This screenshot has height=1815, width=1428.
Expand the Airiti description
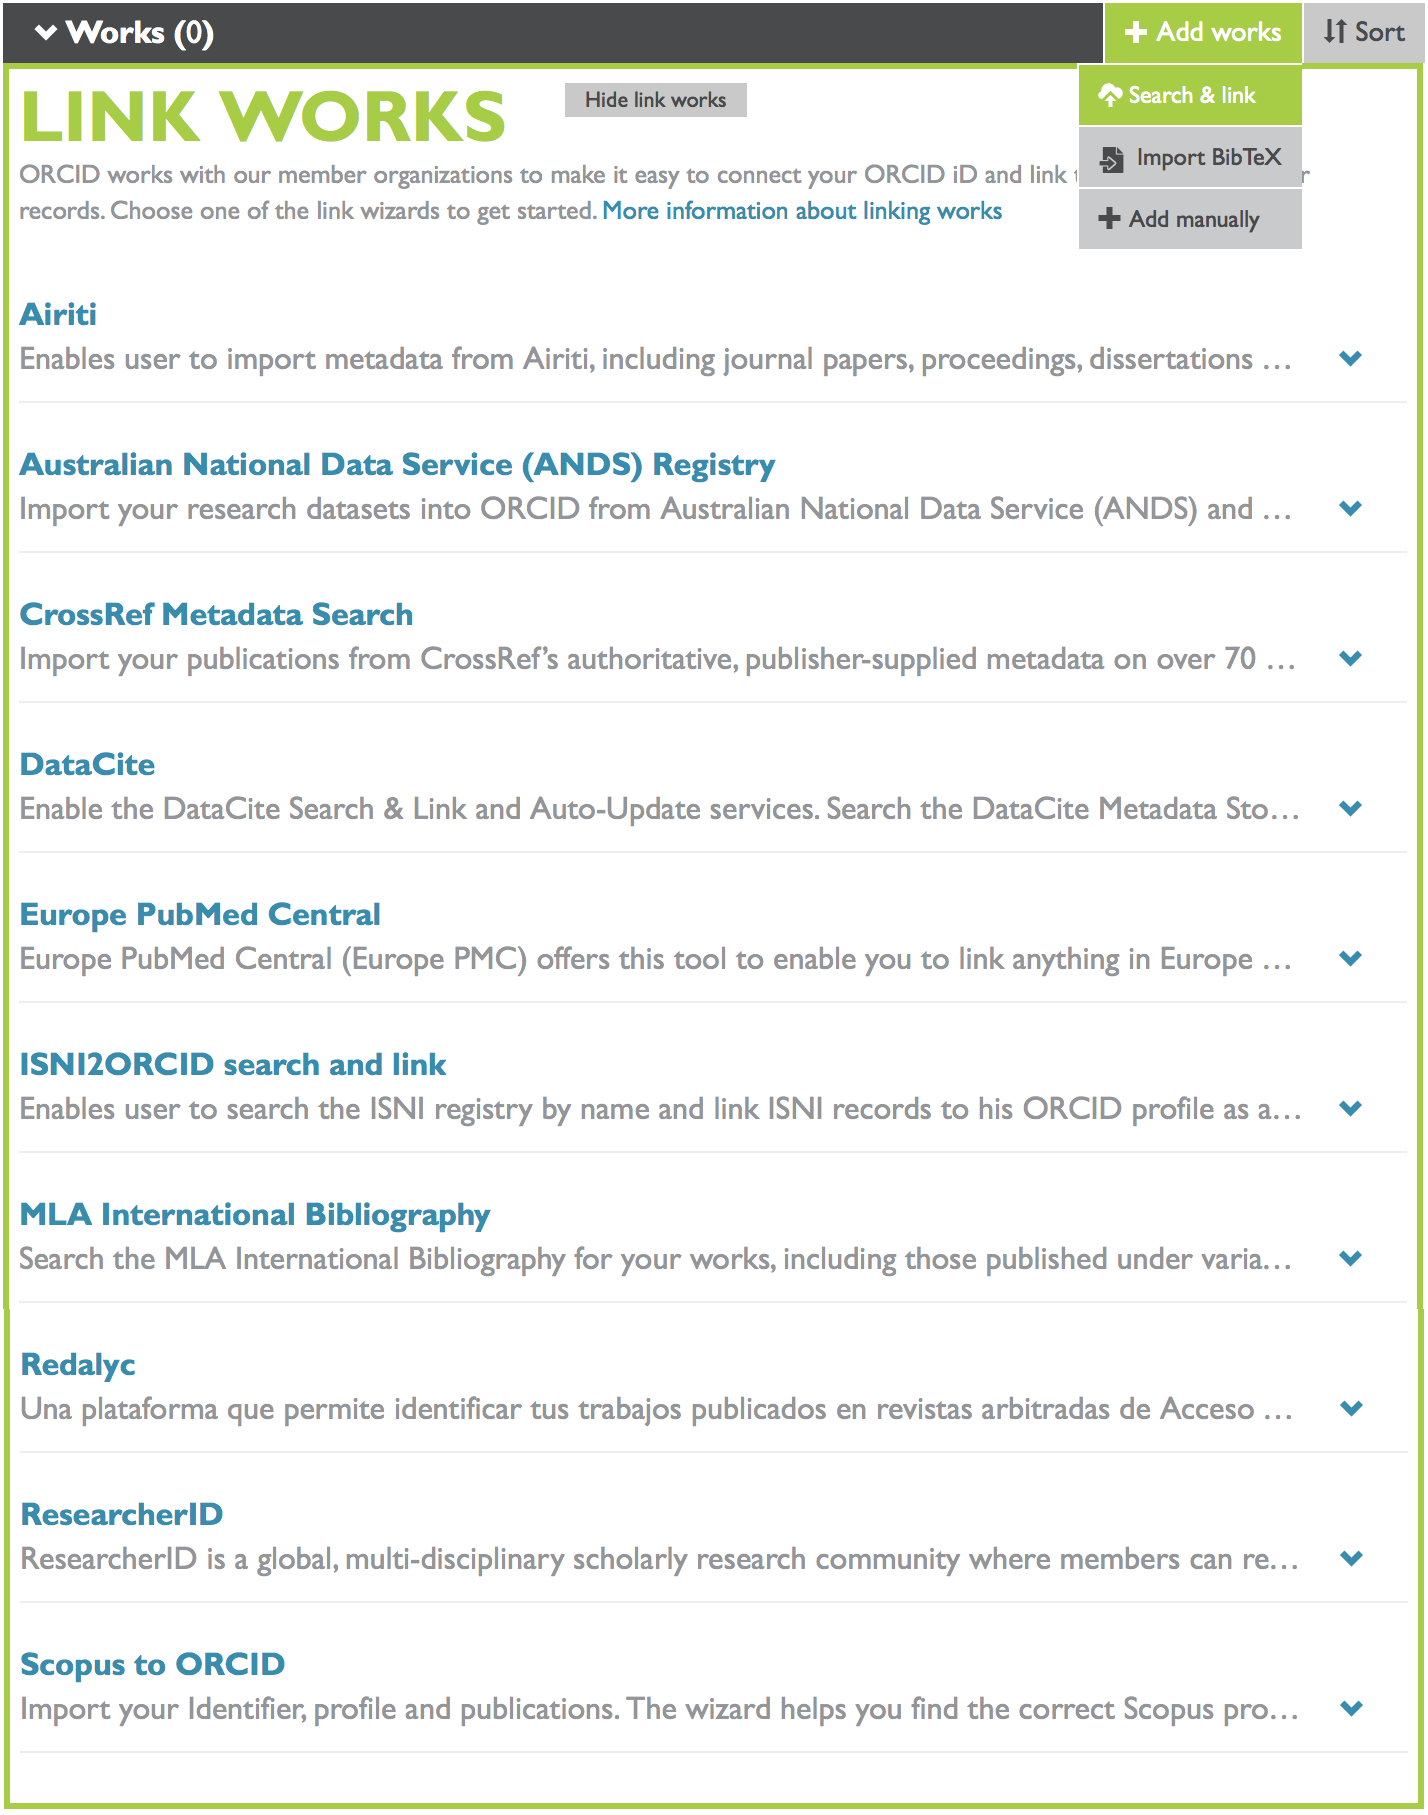click(1351, 358)
